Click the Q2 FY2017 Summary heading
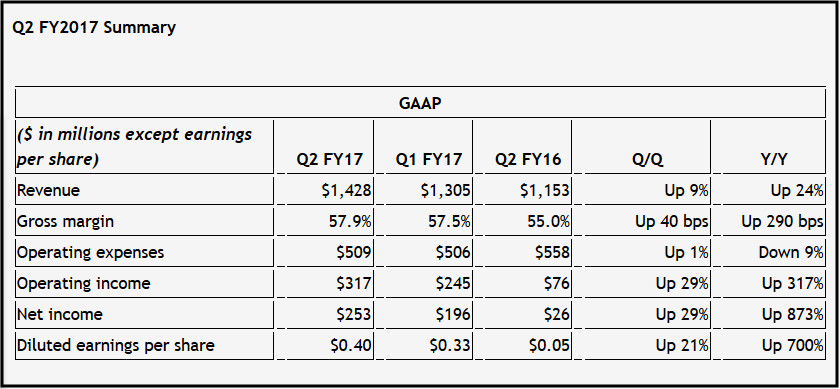This screenshot has height=389, width=840. pyautogui.click(x=94, y=27)
